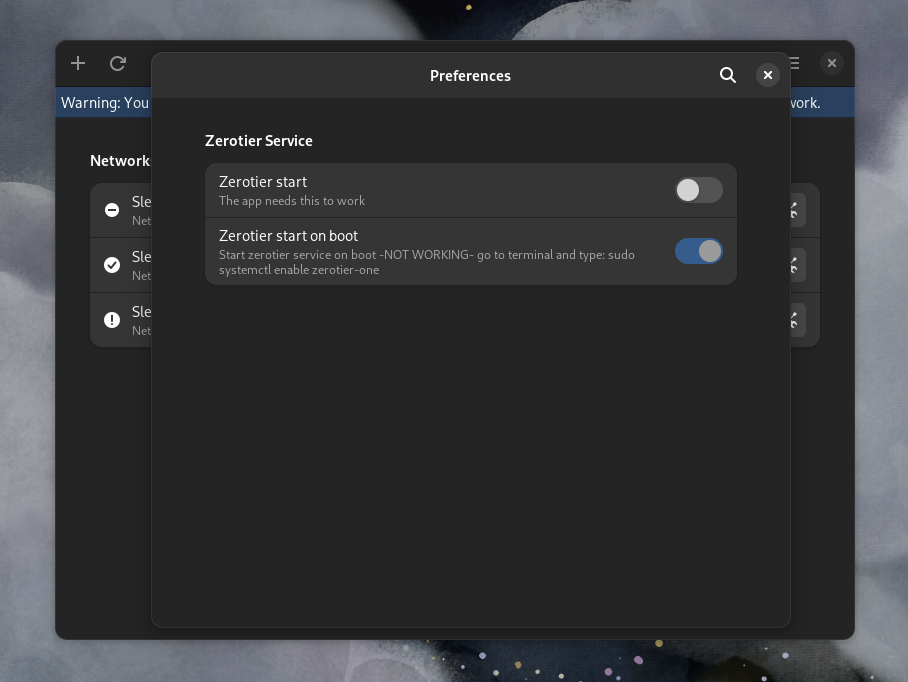Click the systemctl enable zerotier-one description
908x682 pixels.
coord(427,262)
